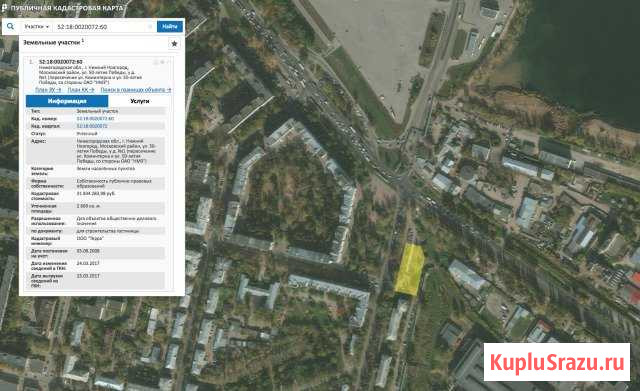Click the first small icon in result card header
The width and height of the screenshot is (640, 391).
(156, 62)
